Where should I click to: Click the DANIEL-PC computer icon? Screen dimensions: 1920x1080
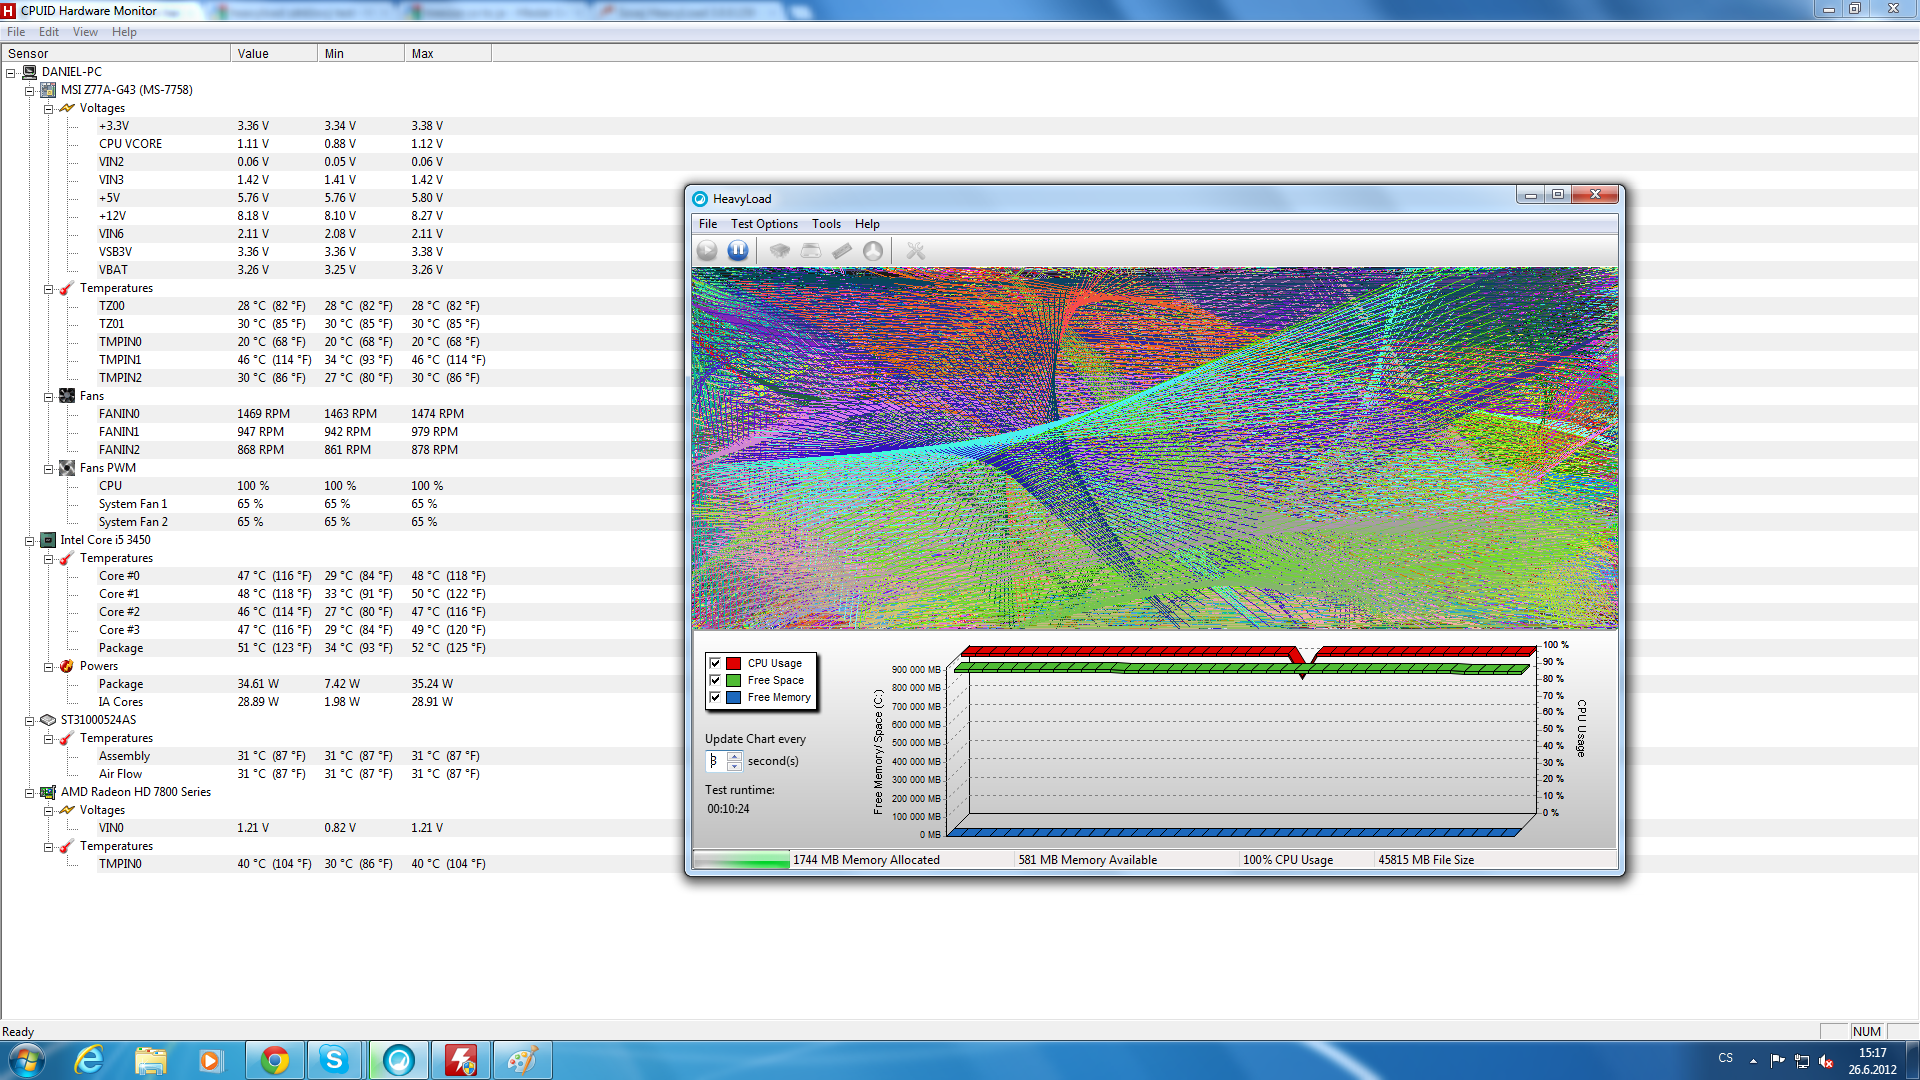coord(29,72)
